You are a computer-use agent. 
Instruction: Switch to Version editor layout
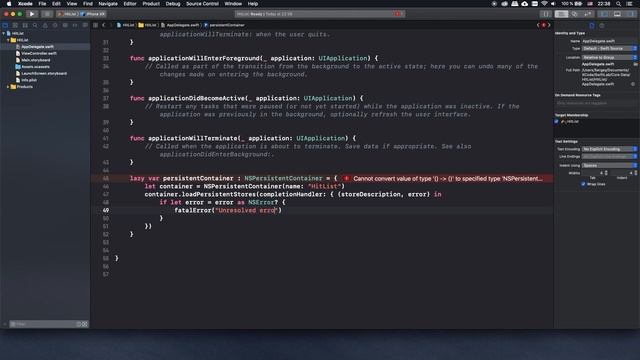point(587,14)
